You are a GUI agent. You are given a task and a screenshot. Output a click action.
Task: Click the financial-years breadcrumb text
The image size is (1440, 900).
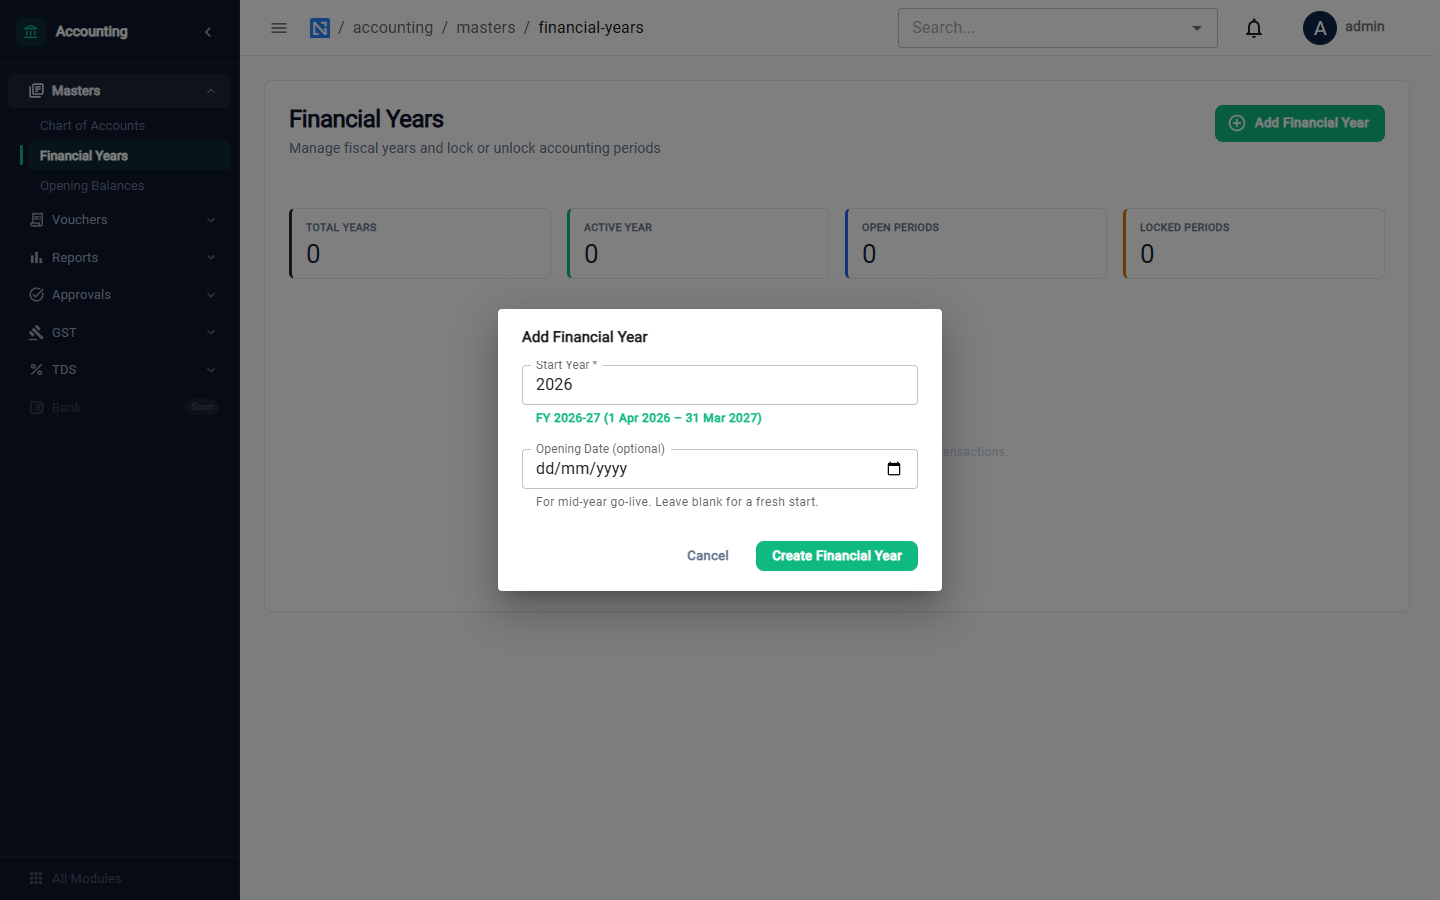tap(591, 28)
